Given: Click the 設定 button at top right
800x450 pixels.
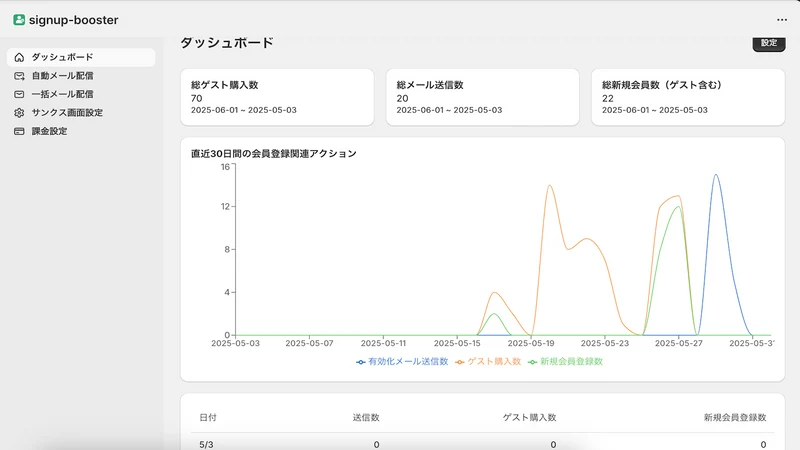Looking at the screenshot, I should point(769,43).
